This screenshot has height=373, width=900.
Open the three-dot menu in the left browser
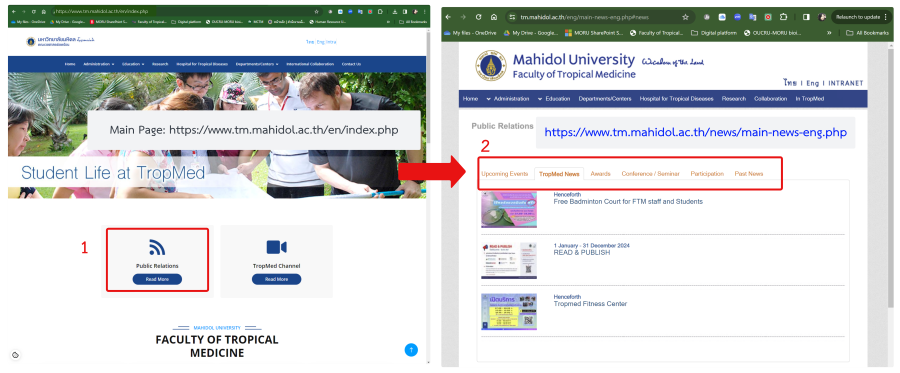click(x=424, y=11)
